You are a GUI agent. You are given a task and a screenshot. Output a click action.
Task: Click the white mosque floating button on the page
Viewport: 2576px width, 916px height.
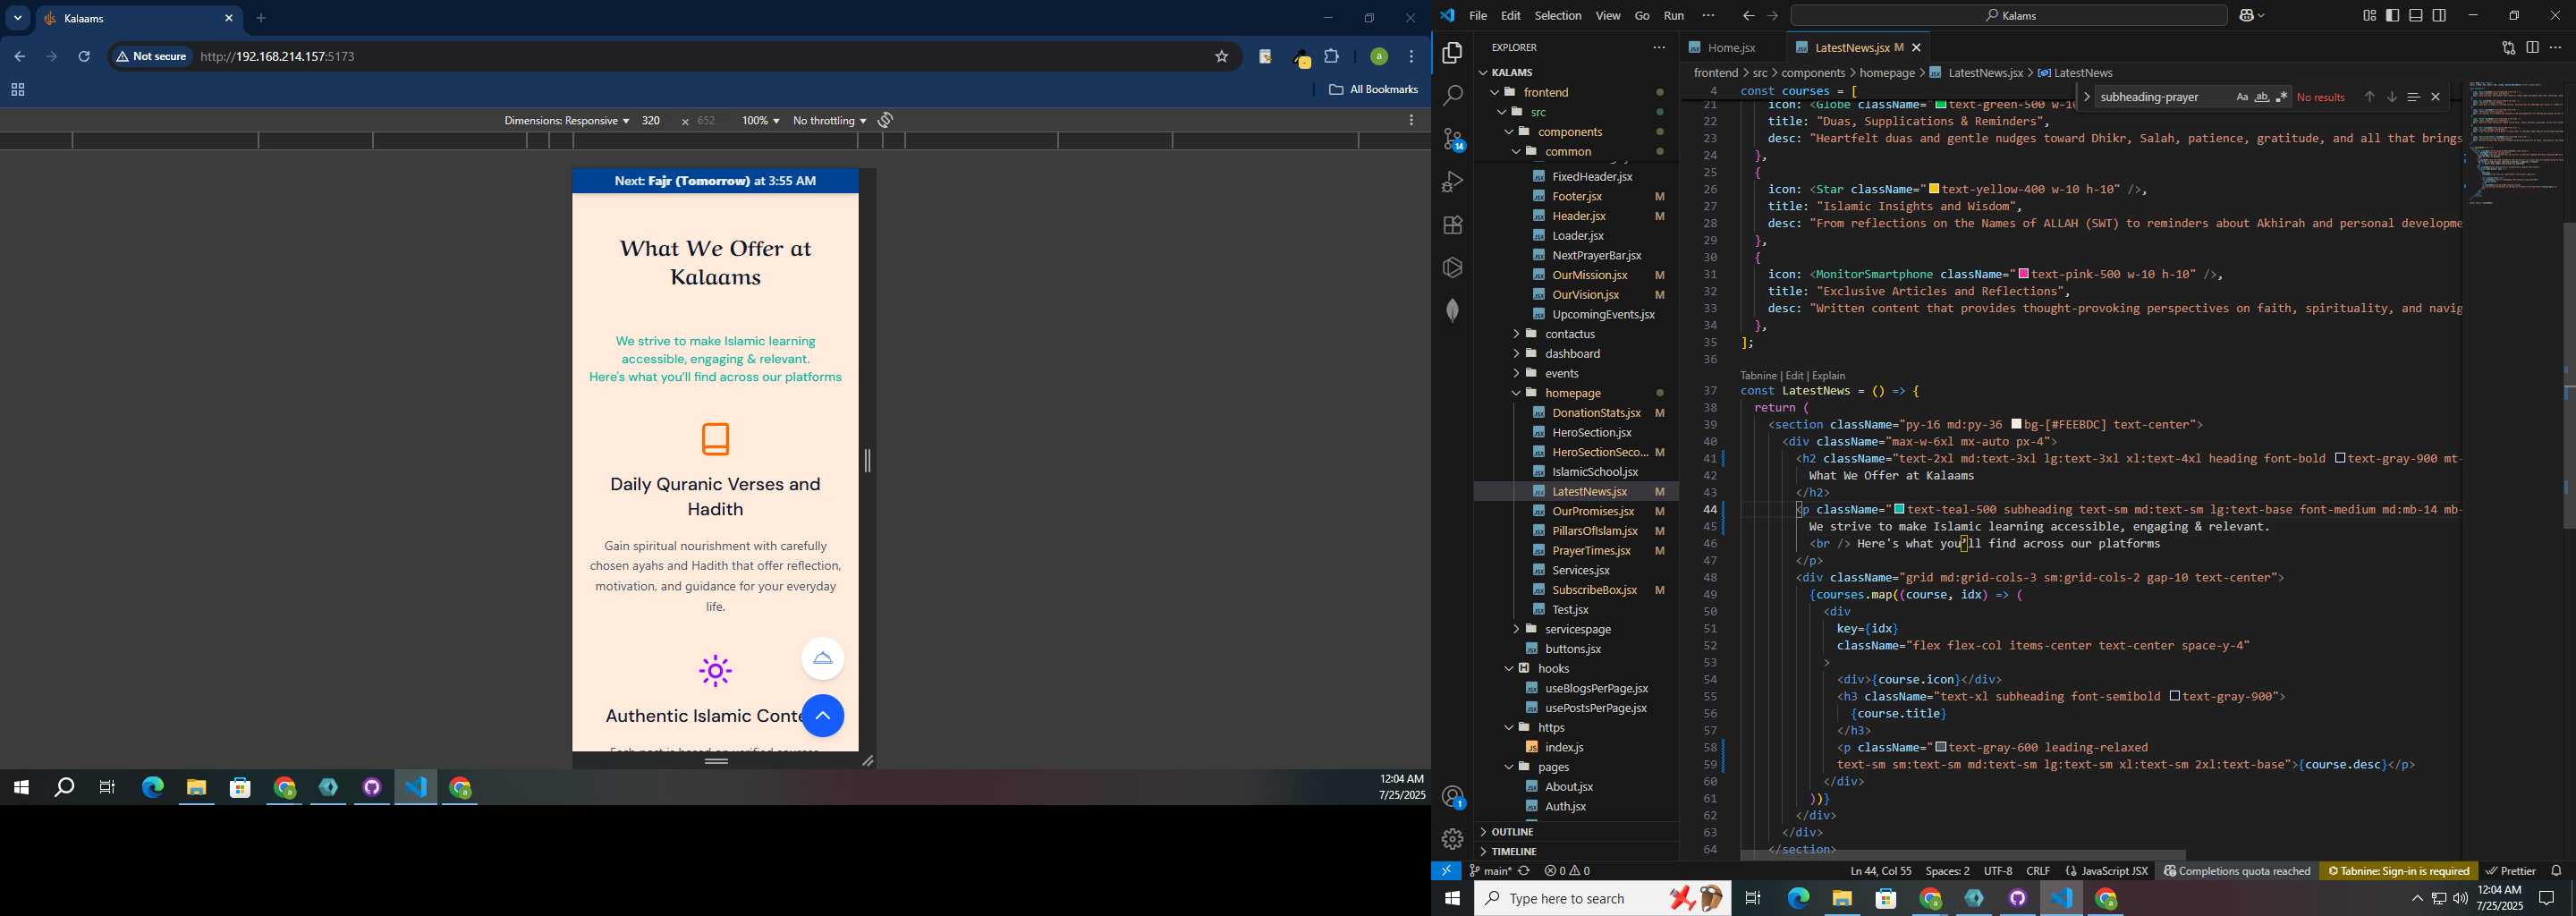[x=823, y=658]
